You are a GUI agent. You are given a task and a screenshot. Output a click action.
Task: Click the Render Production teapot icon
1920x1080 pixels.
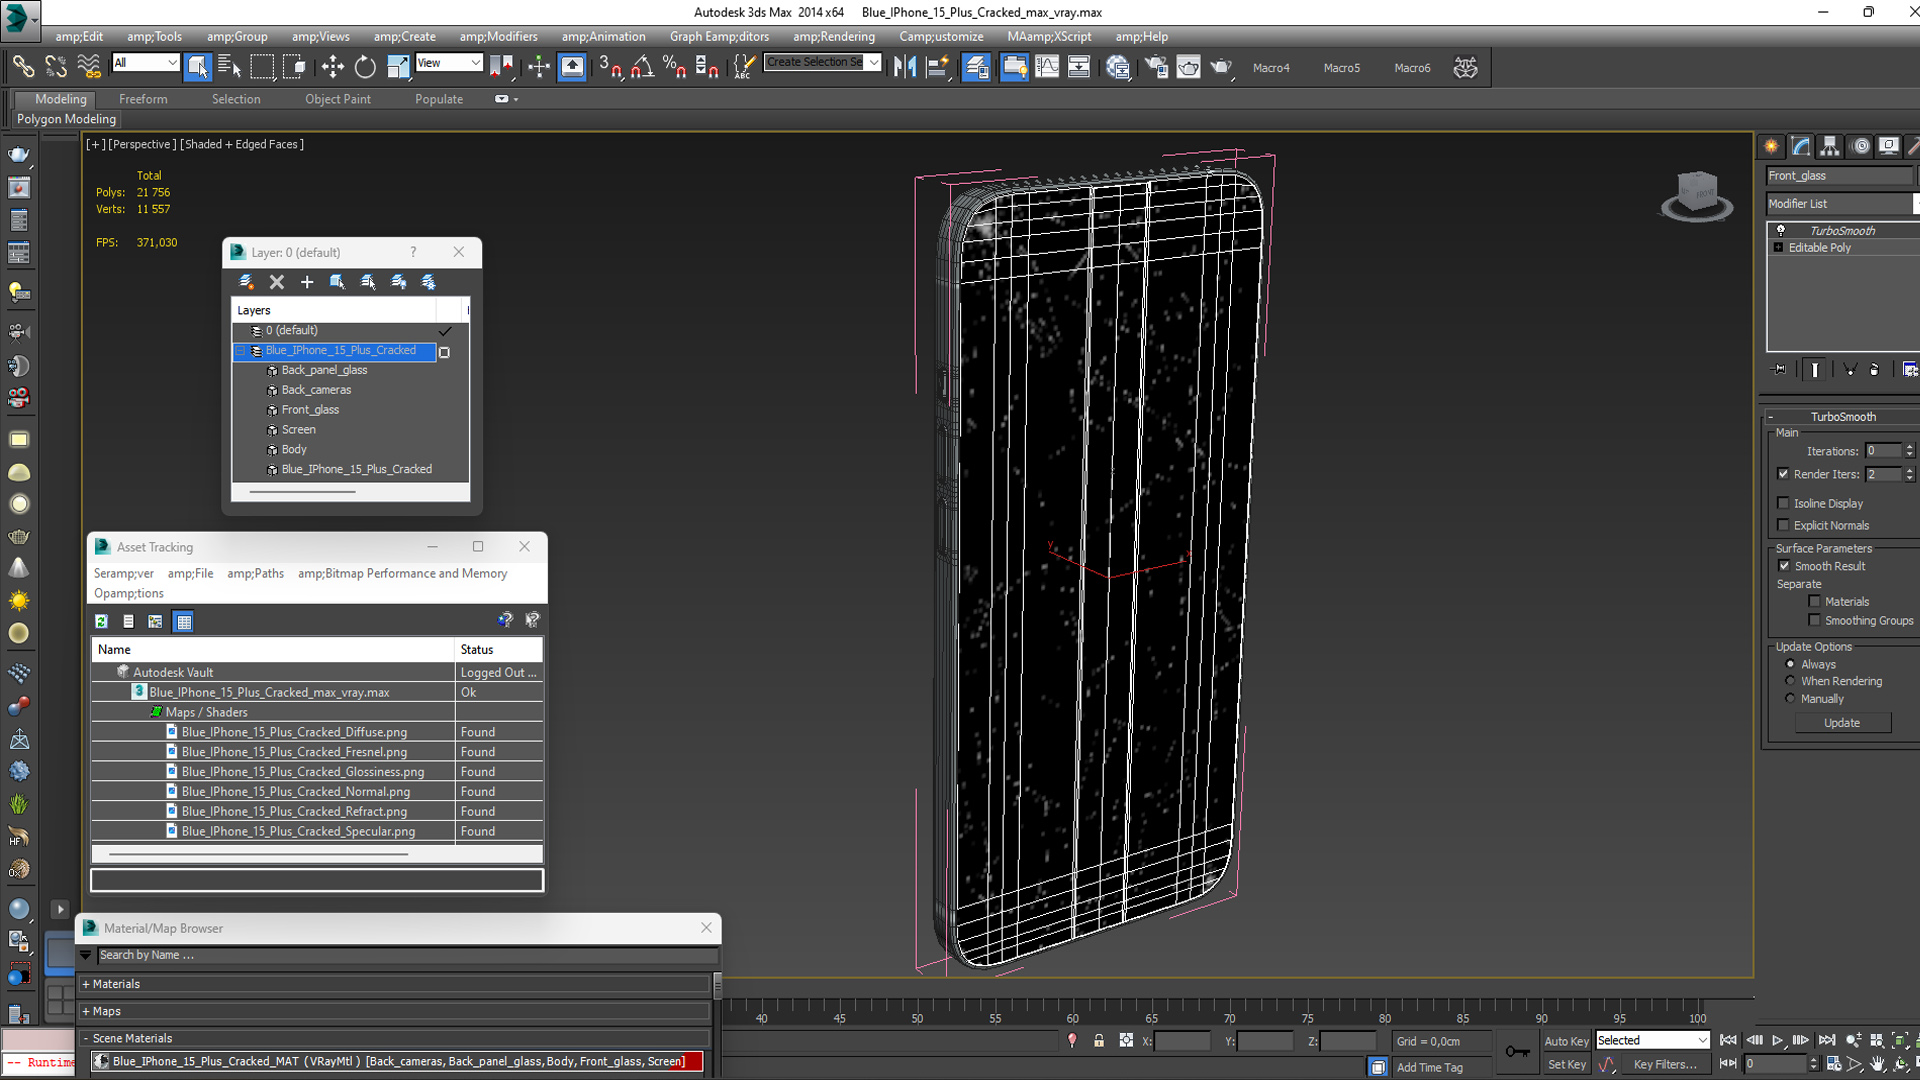1221,67
